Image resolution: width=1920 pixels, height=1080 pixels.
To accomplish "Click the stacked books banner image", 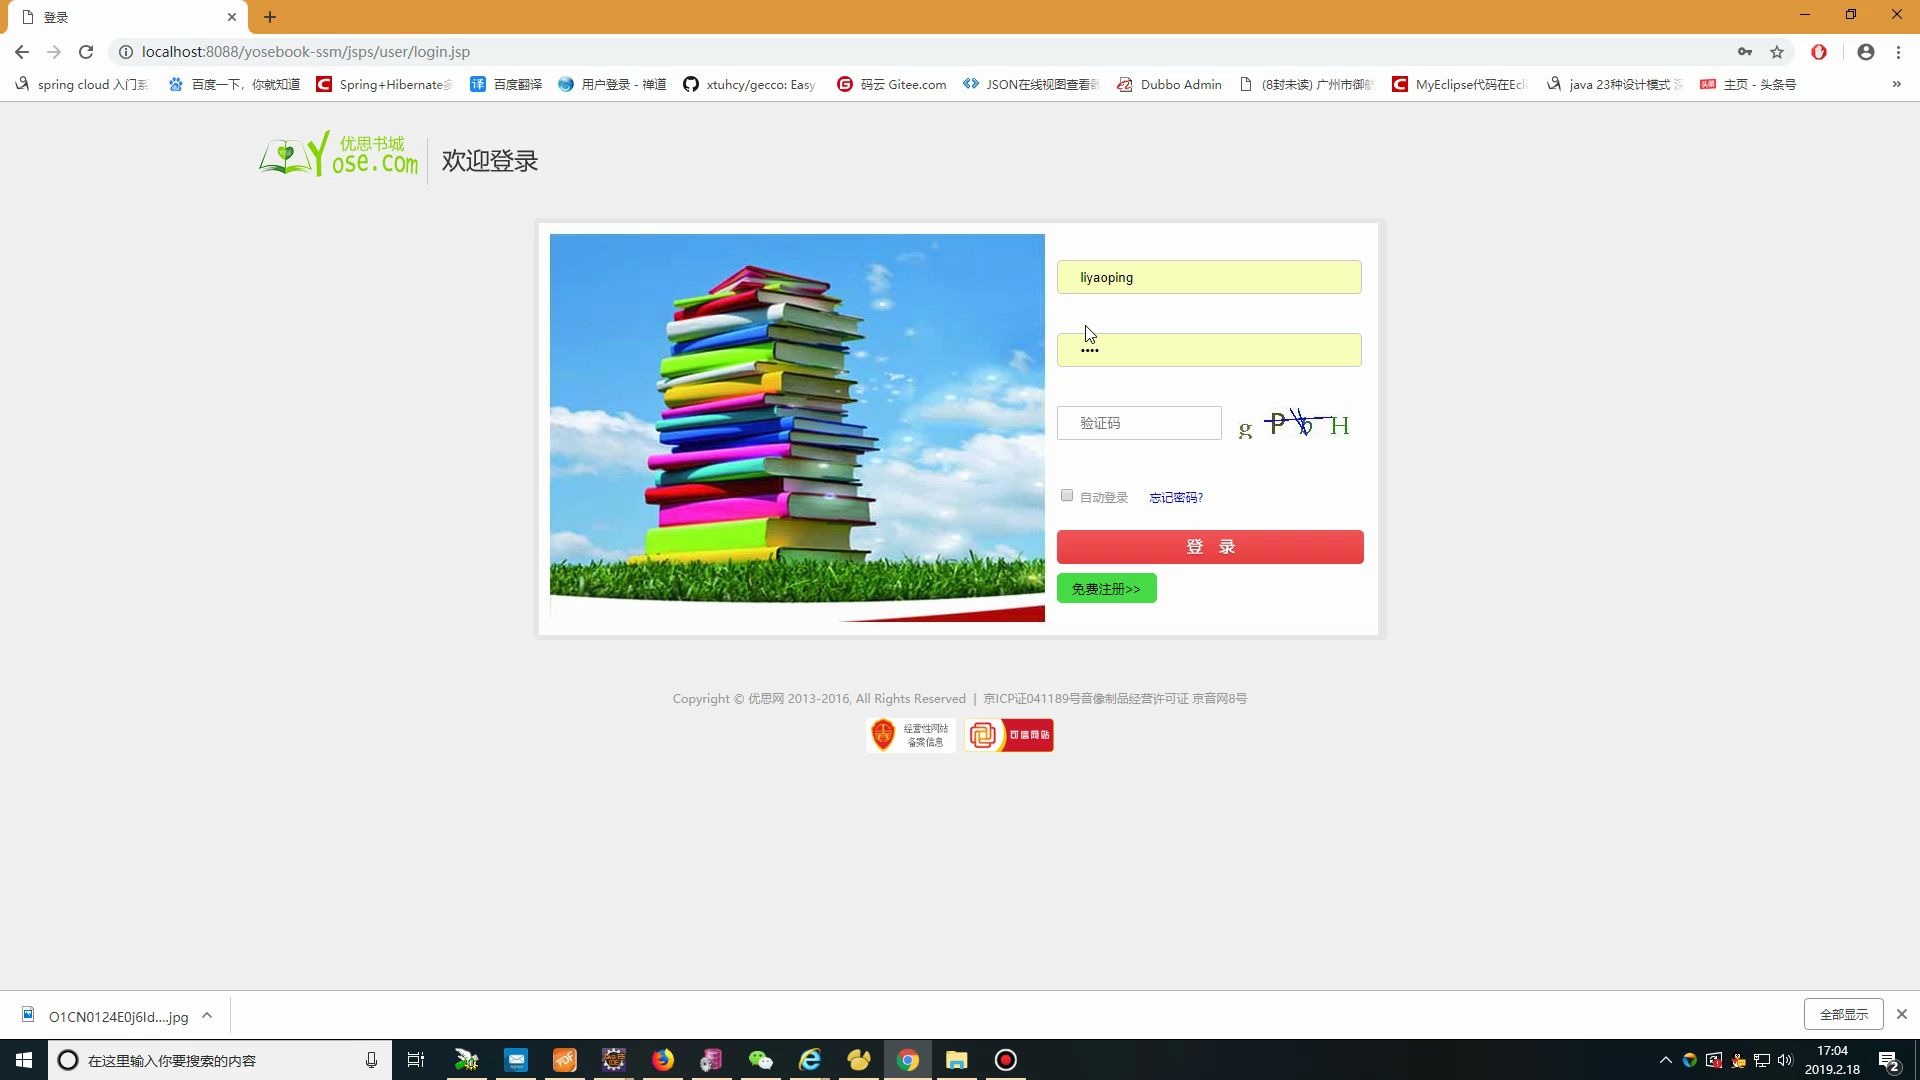I will (797, 428).
